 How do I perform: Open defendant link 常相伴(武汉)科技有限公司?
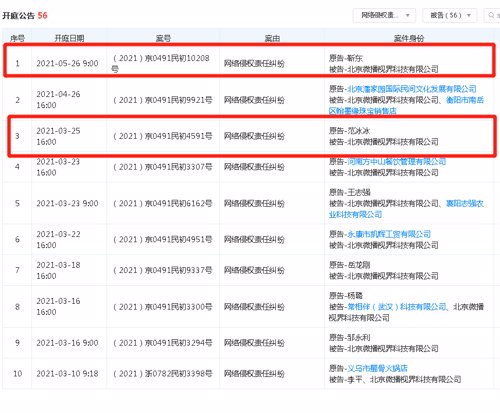tap(397, 307)
